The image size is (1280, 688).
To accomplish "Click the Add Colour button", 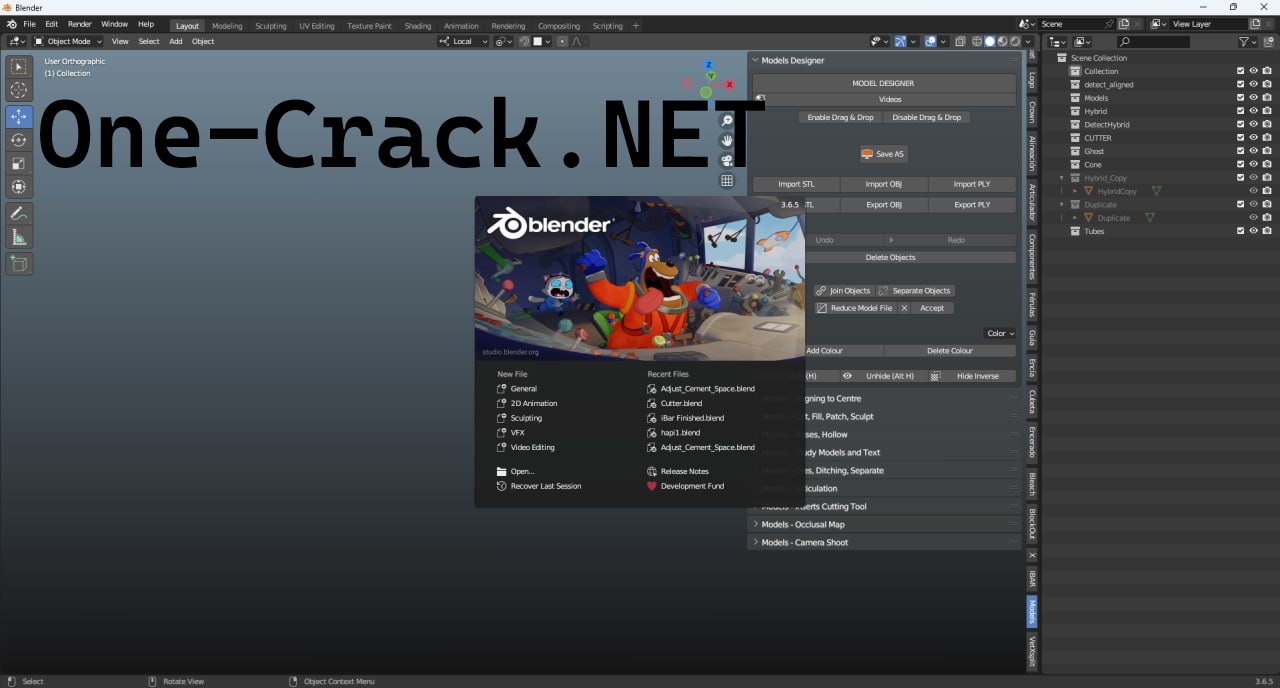I will 825,351.
